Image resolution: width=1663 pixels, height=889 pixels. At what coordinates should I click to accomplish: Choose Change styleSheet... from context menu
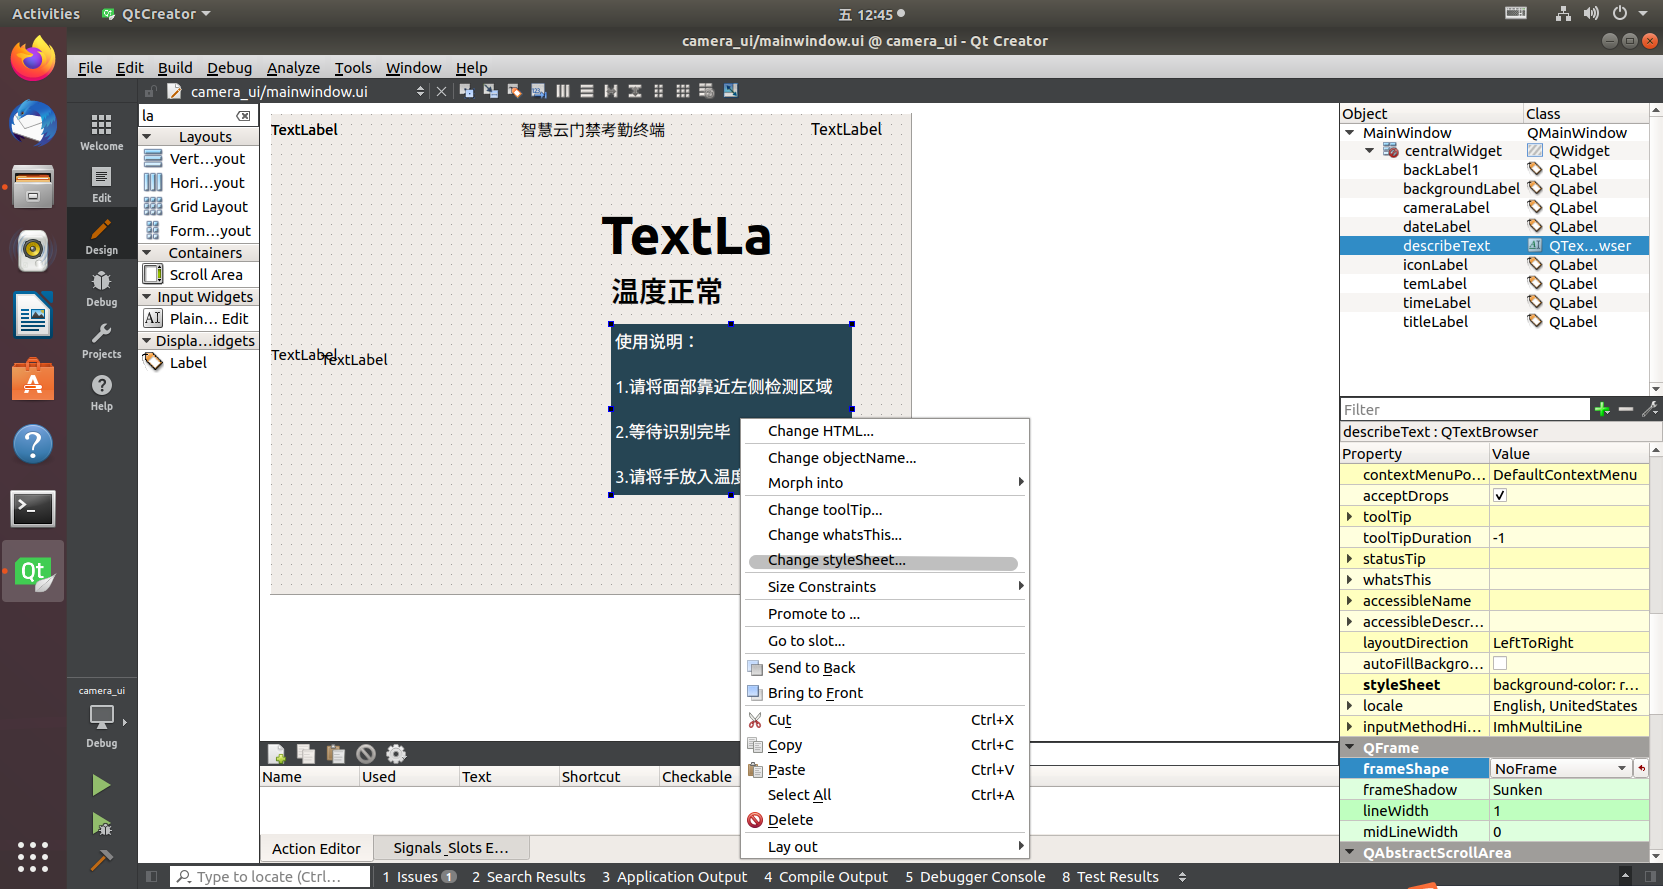pos(883,561)
